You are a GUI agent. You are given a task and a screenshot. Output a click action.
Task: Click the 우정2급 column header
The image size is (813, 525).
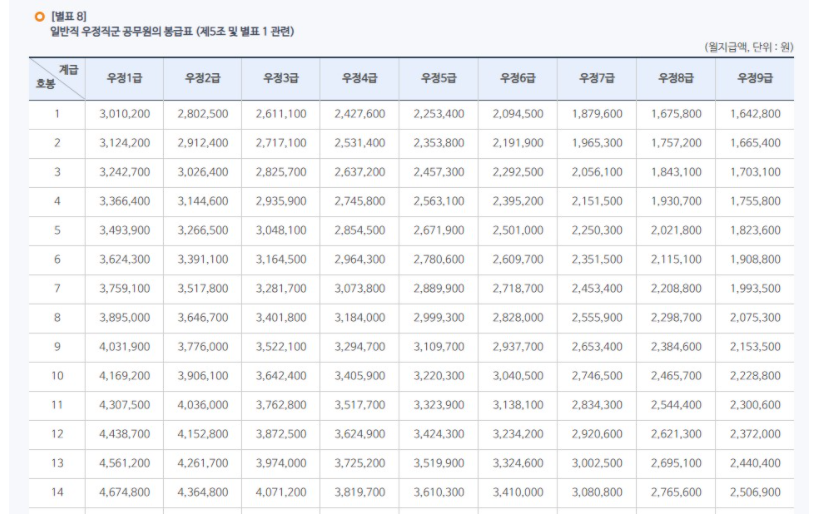click(203, 78)
